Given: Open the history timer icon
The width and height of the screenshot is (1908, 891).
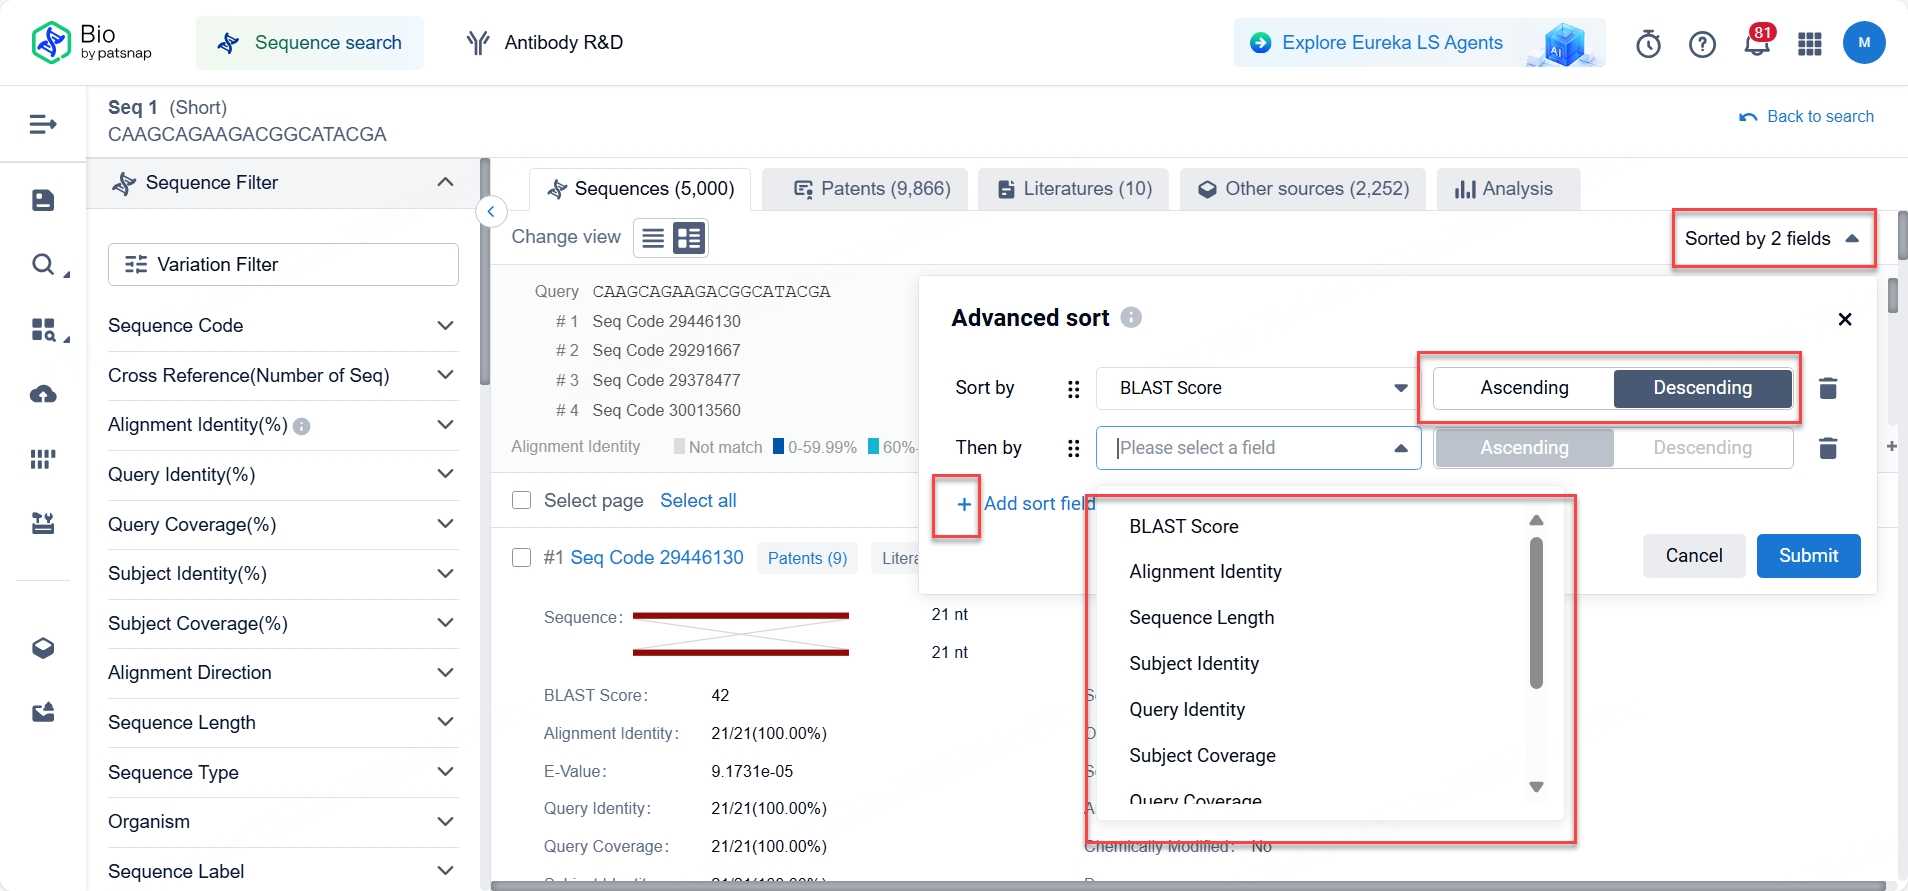Looking at the screenshot, I should pos(1648,44).
